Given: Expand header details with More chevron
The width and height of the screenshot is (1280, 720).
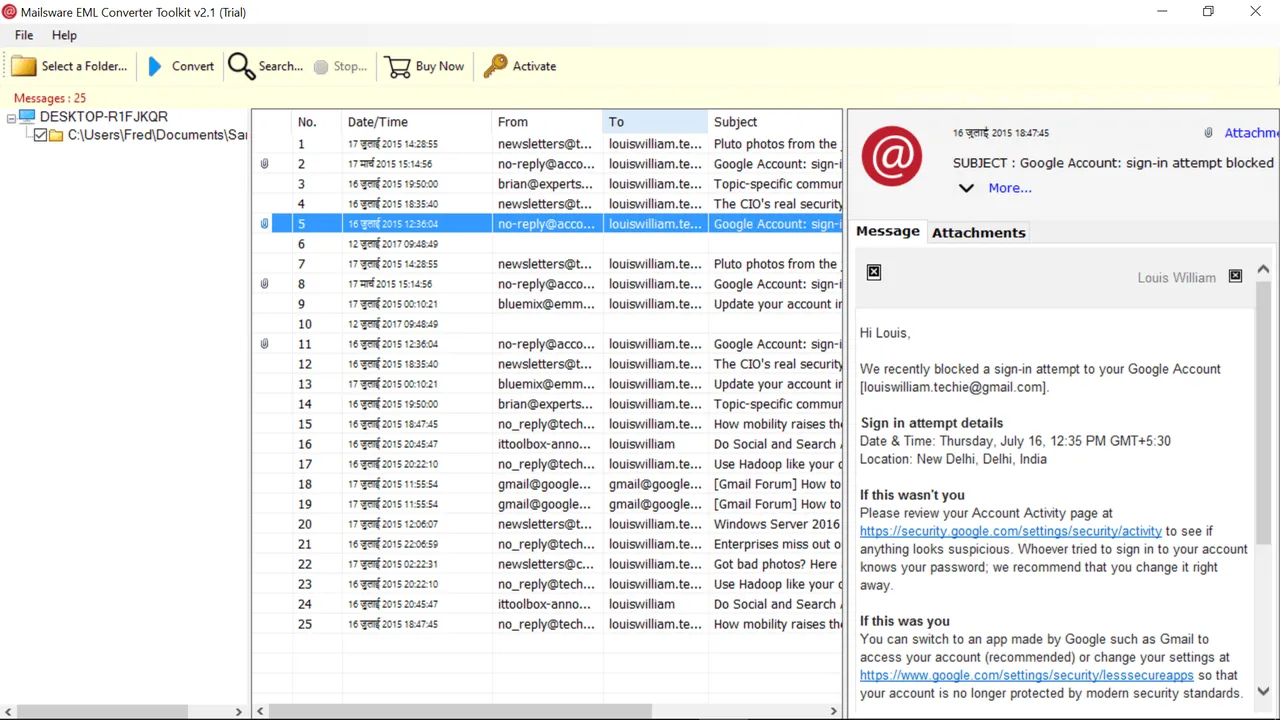Looking at the screenshot, I should [x=966, y=188].
